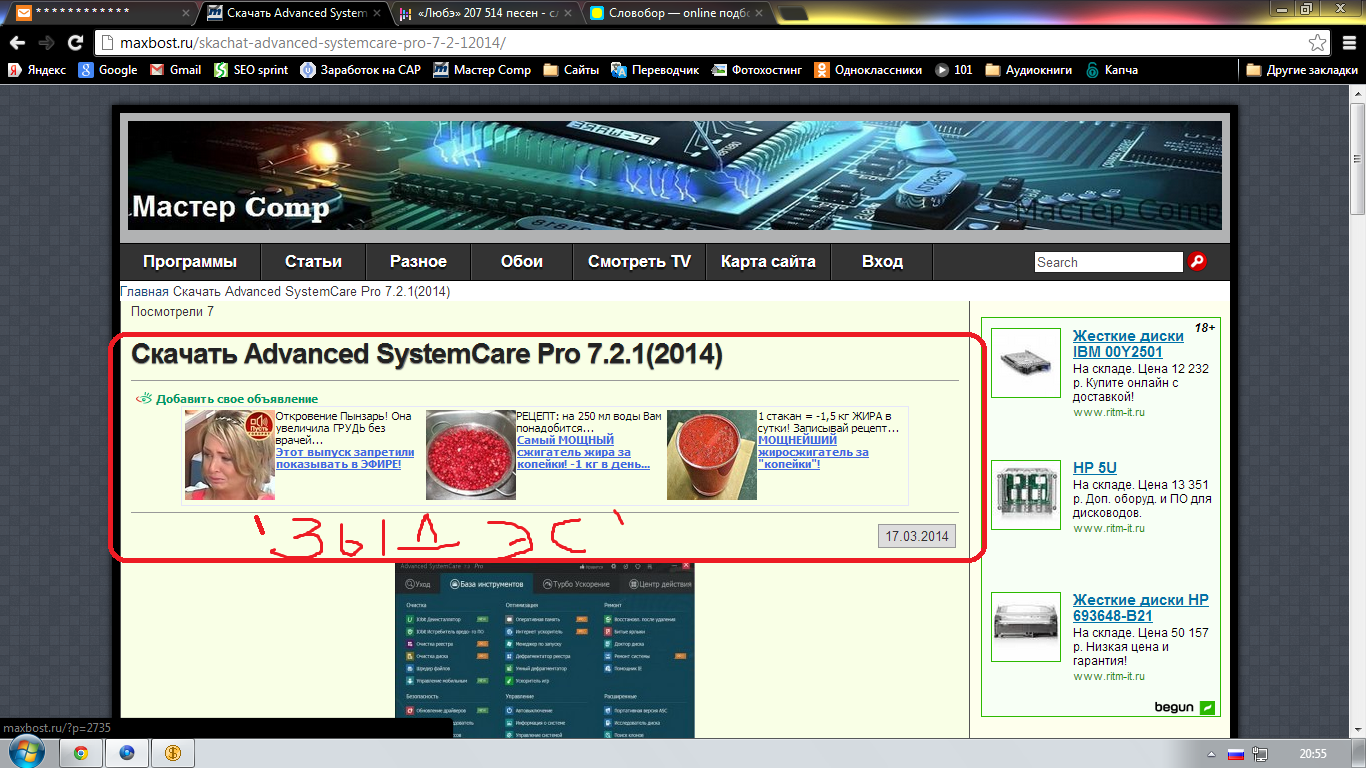Click the red search magnifier button
1366x768 pixels.
(1197, 262)
